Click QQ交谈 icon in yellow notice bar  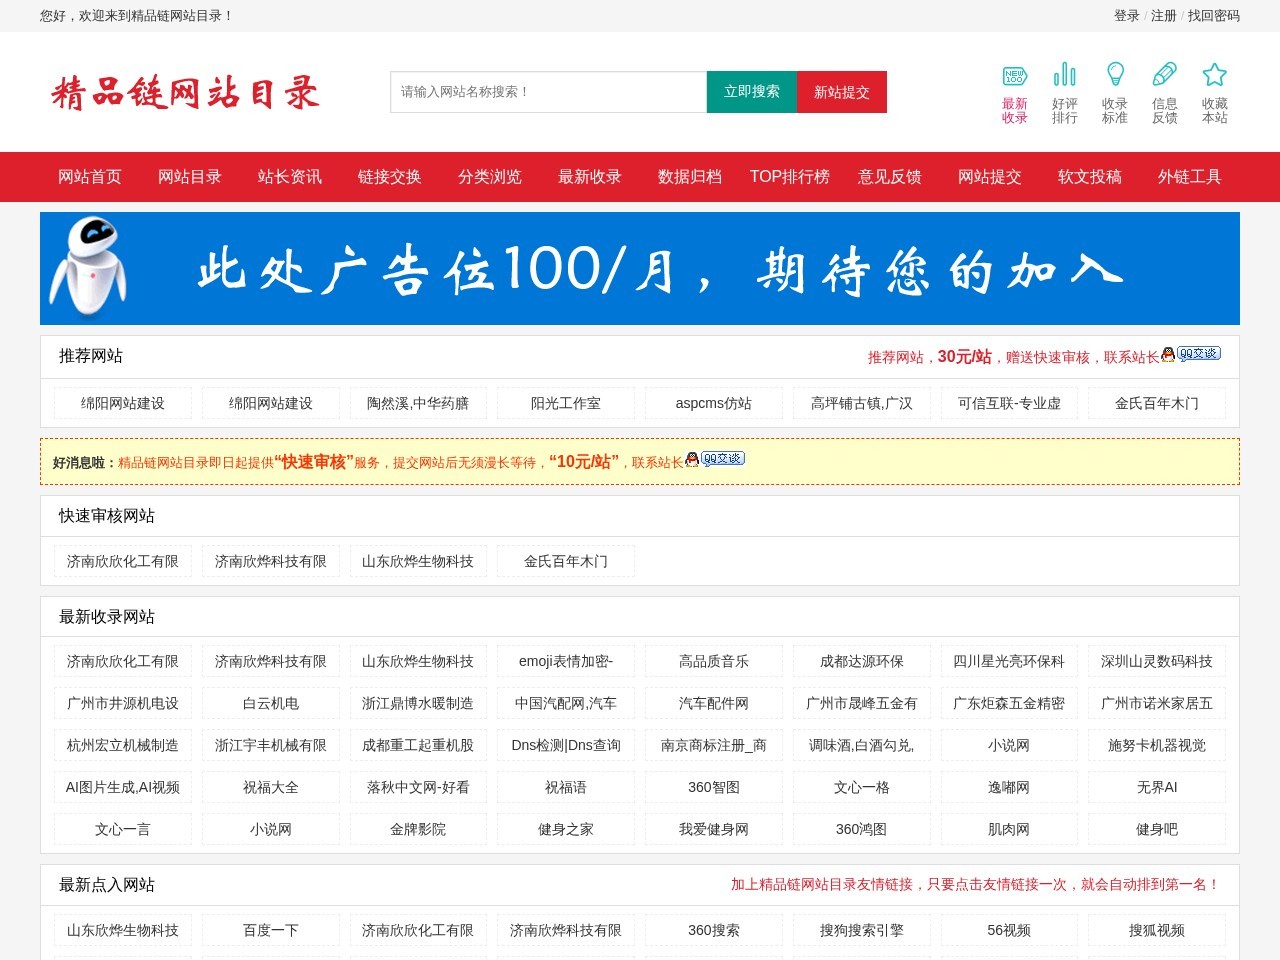(715, 459)
